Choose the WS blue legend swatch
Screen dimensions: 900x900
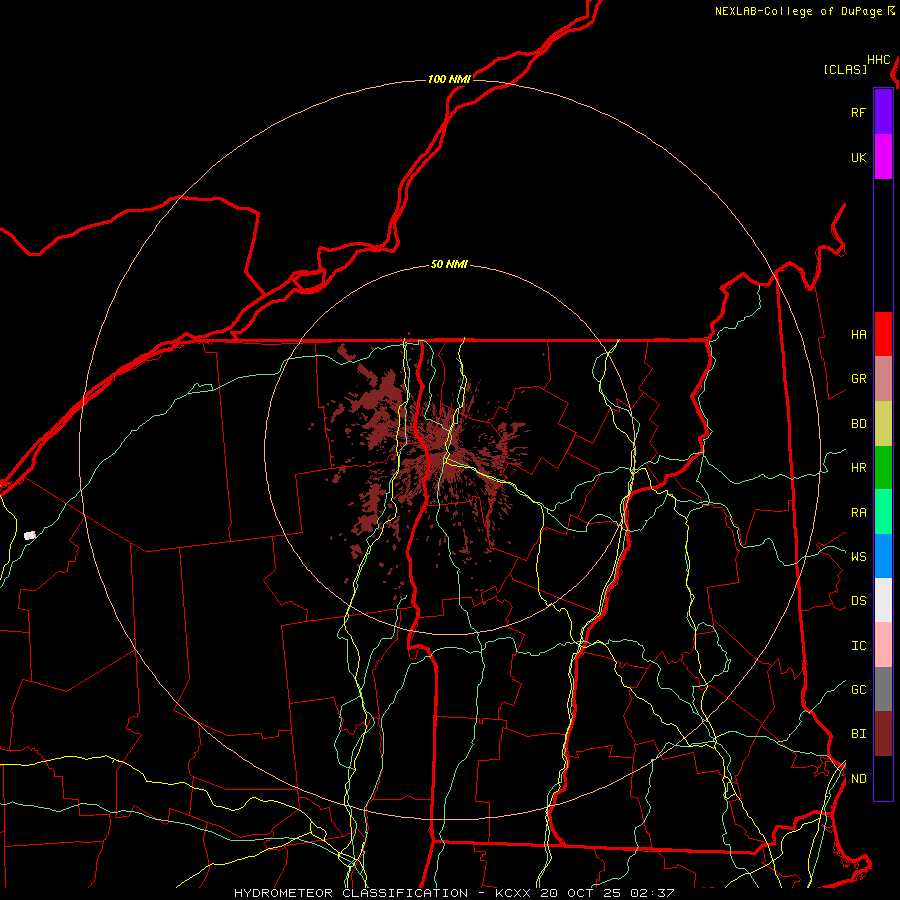pyautogui.click(x=883, y=556)
